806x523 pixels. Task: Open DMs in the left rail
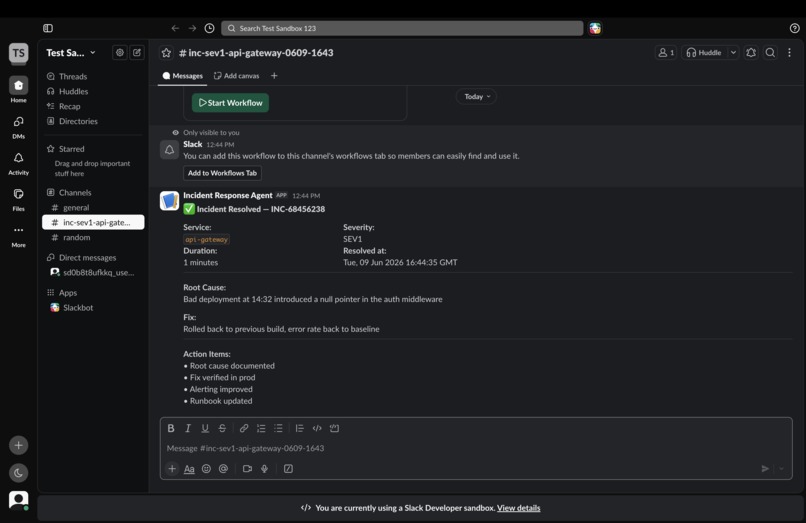(x=19, y=127)
